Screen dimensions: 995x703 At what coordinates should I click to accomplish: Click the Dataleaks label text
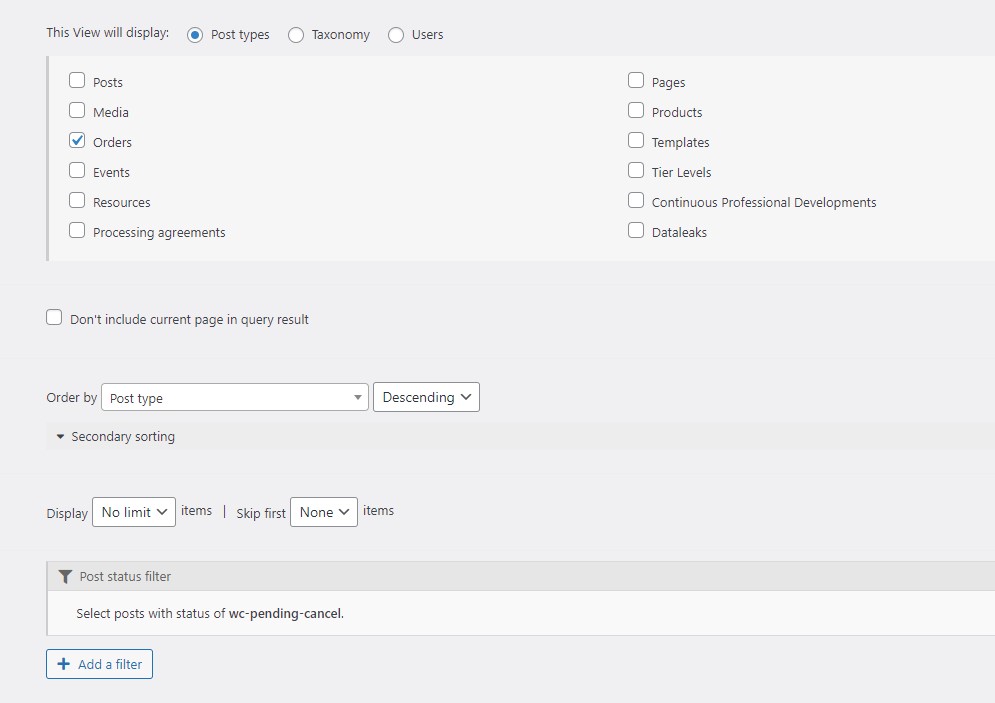679,232
